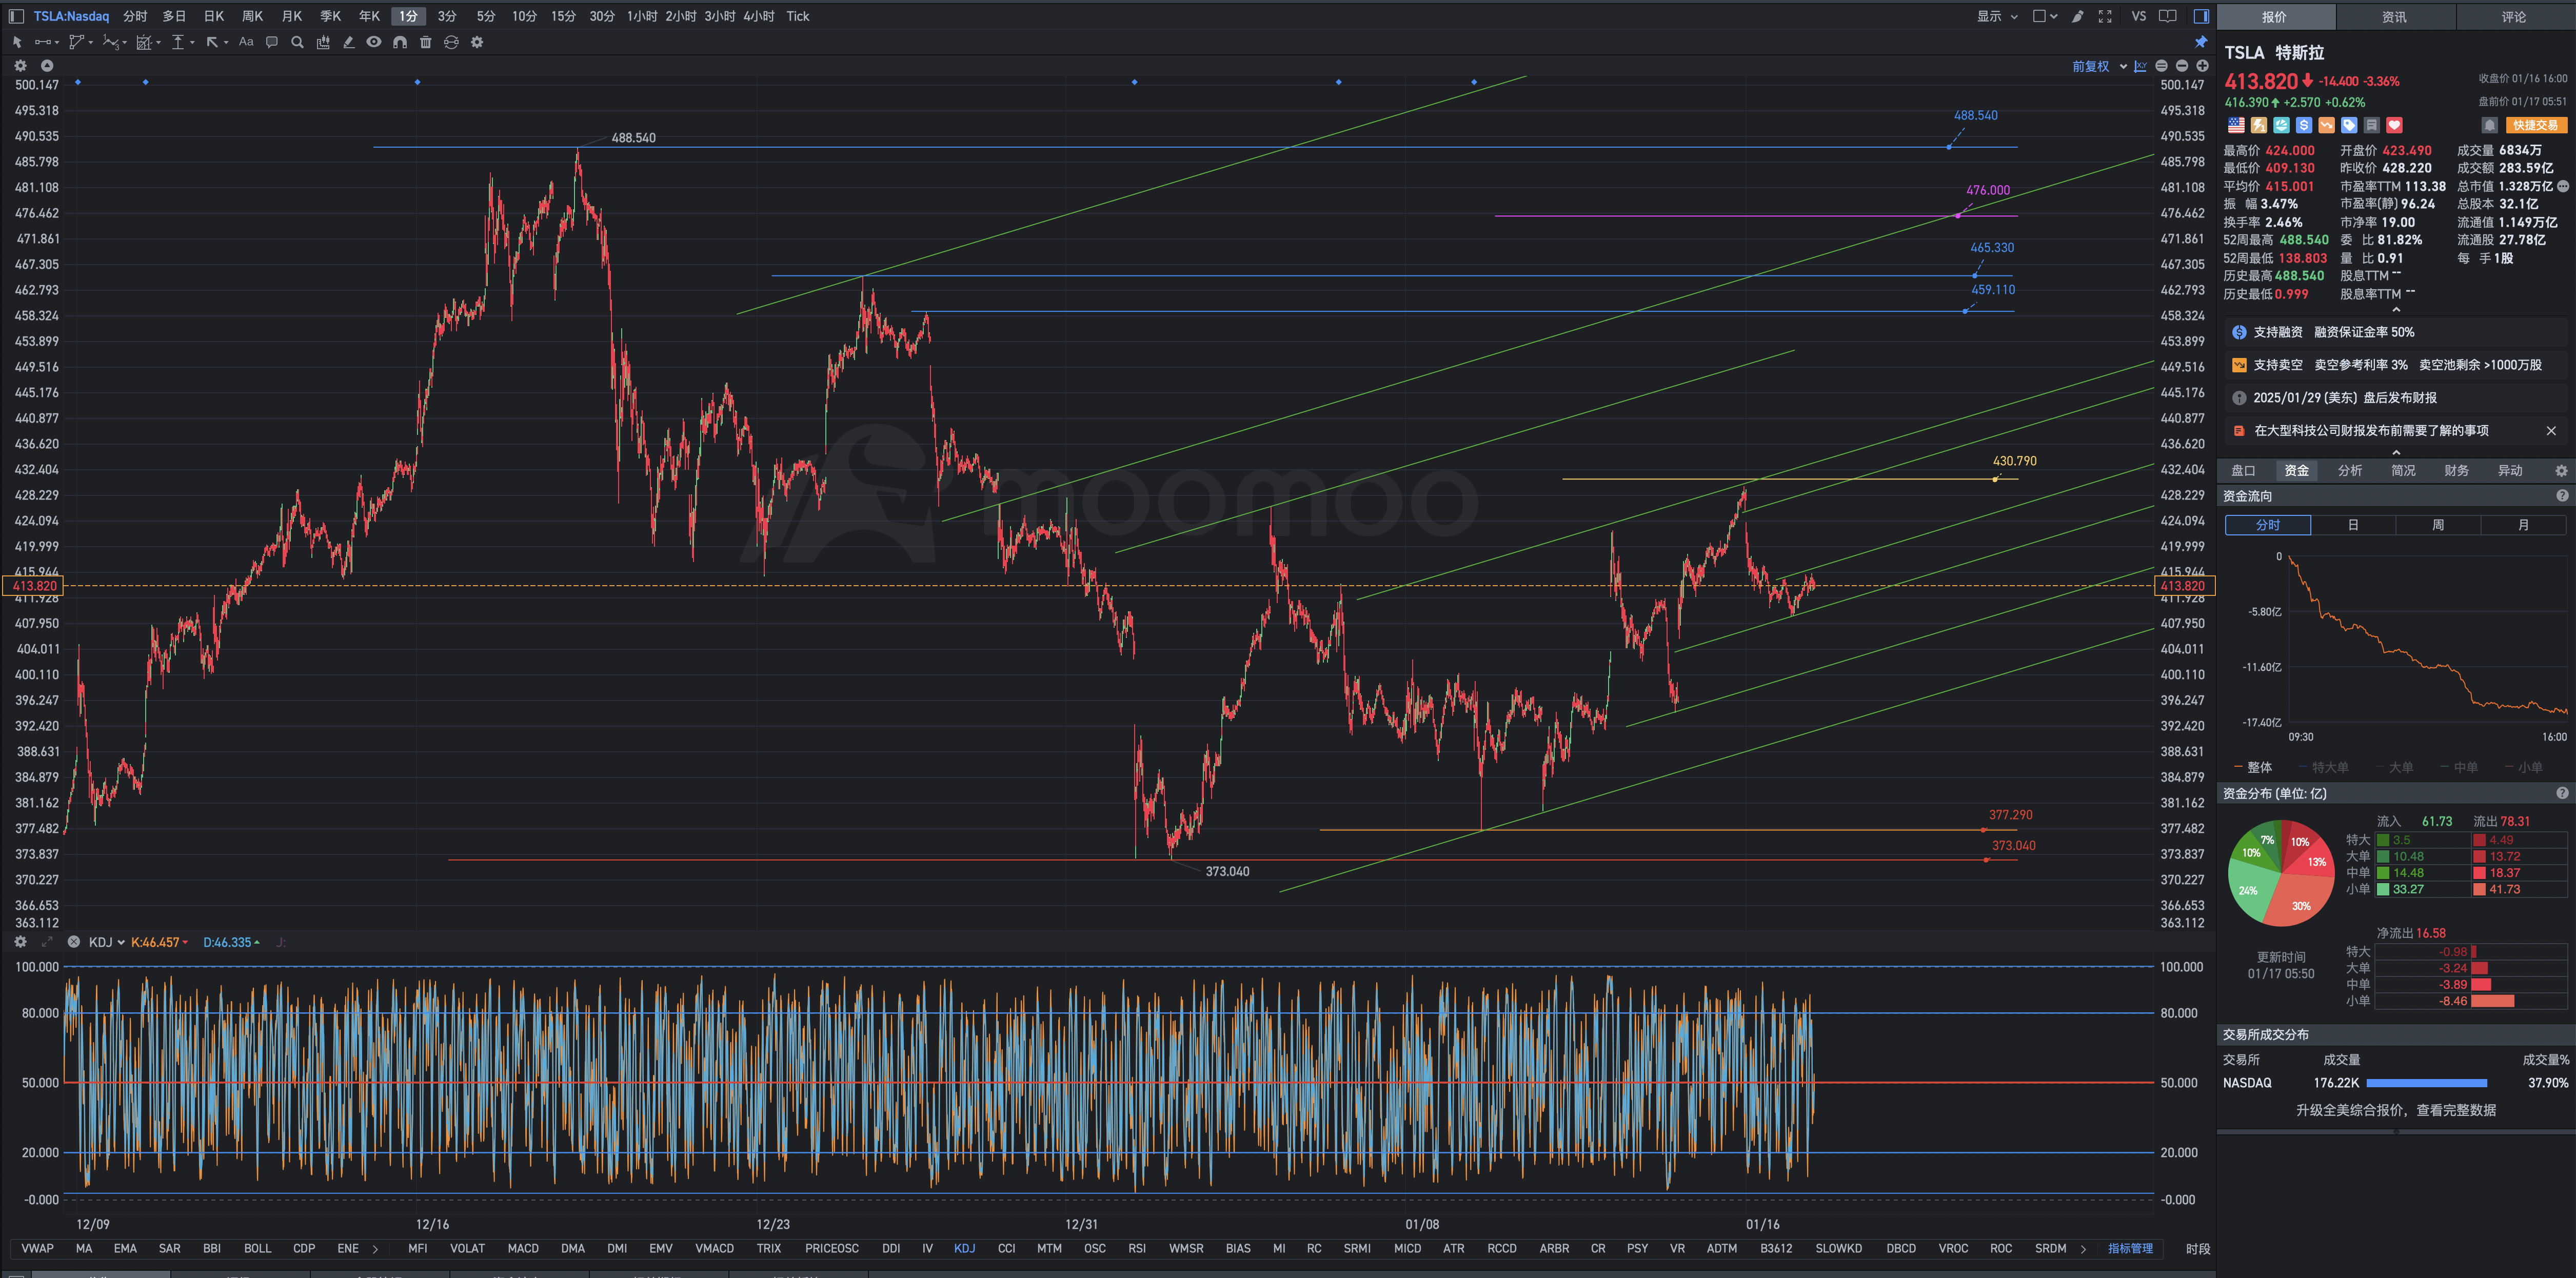The image size is (2576, 1278).
Task: Click the magnifier zoom tool
Action: (297, 42)
